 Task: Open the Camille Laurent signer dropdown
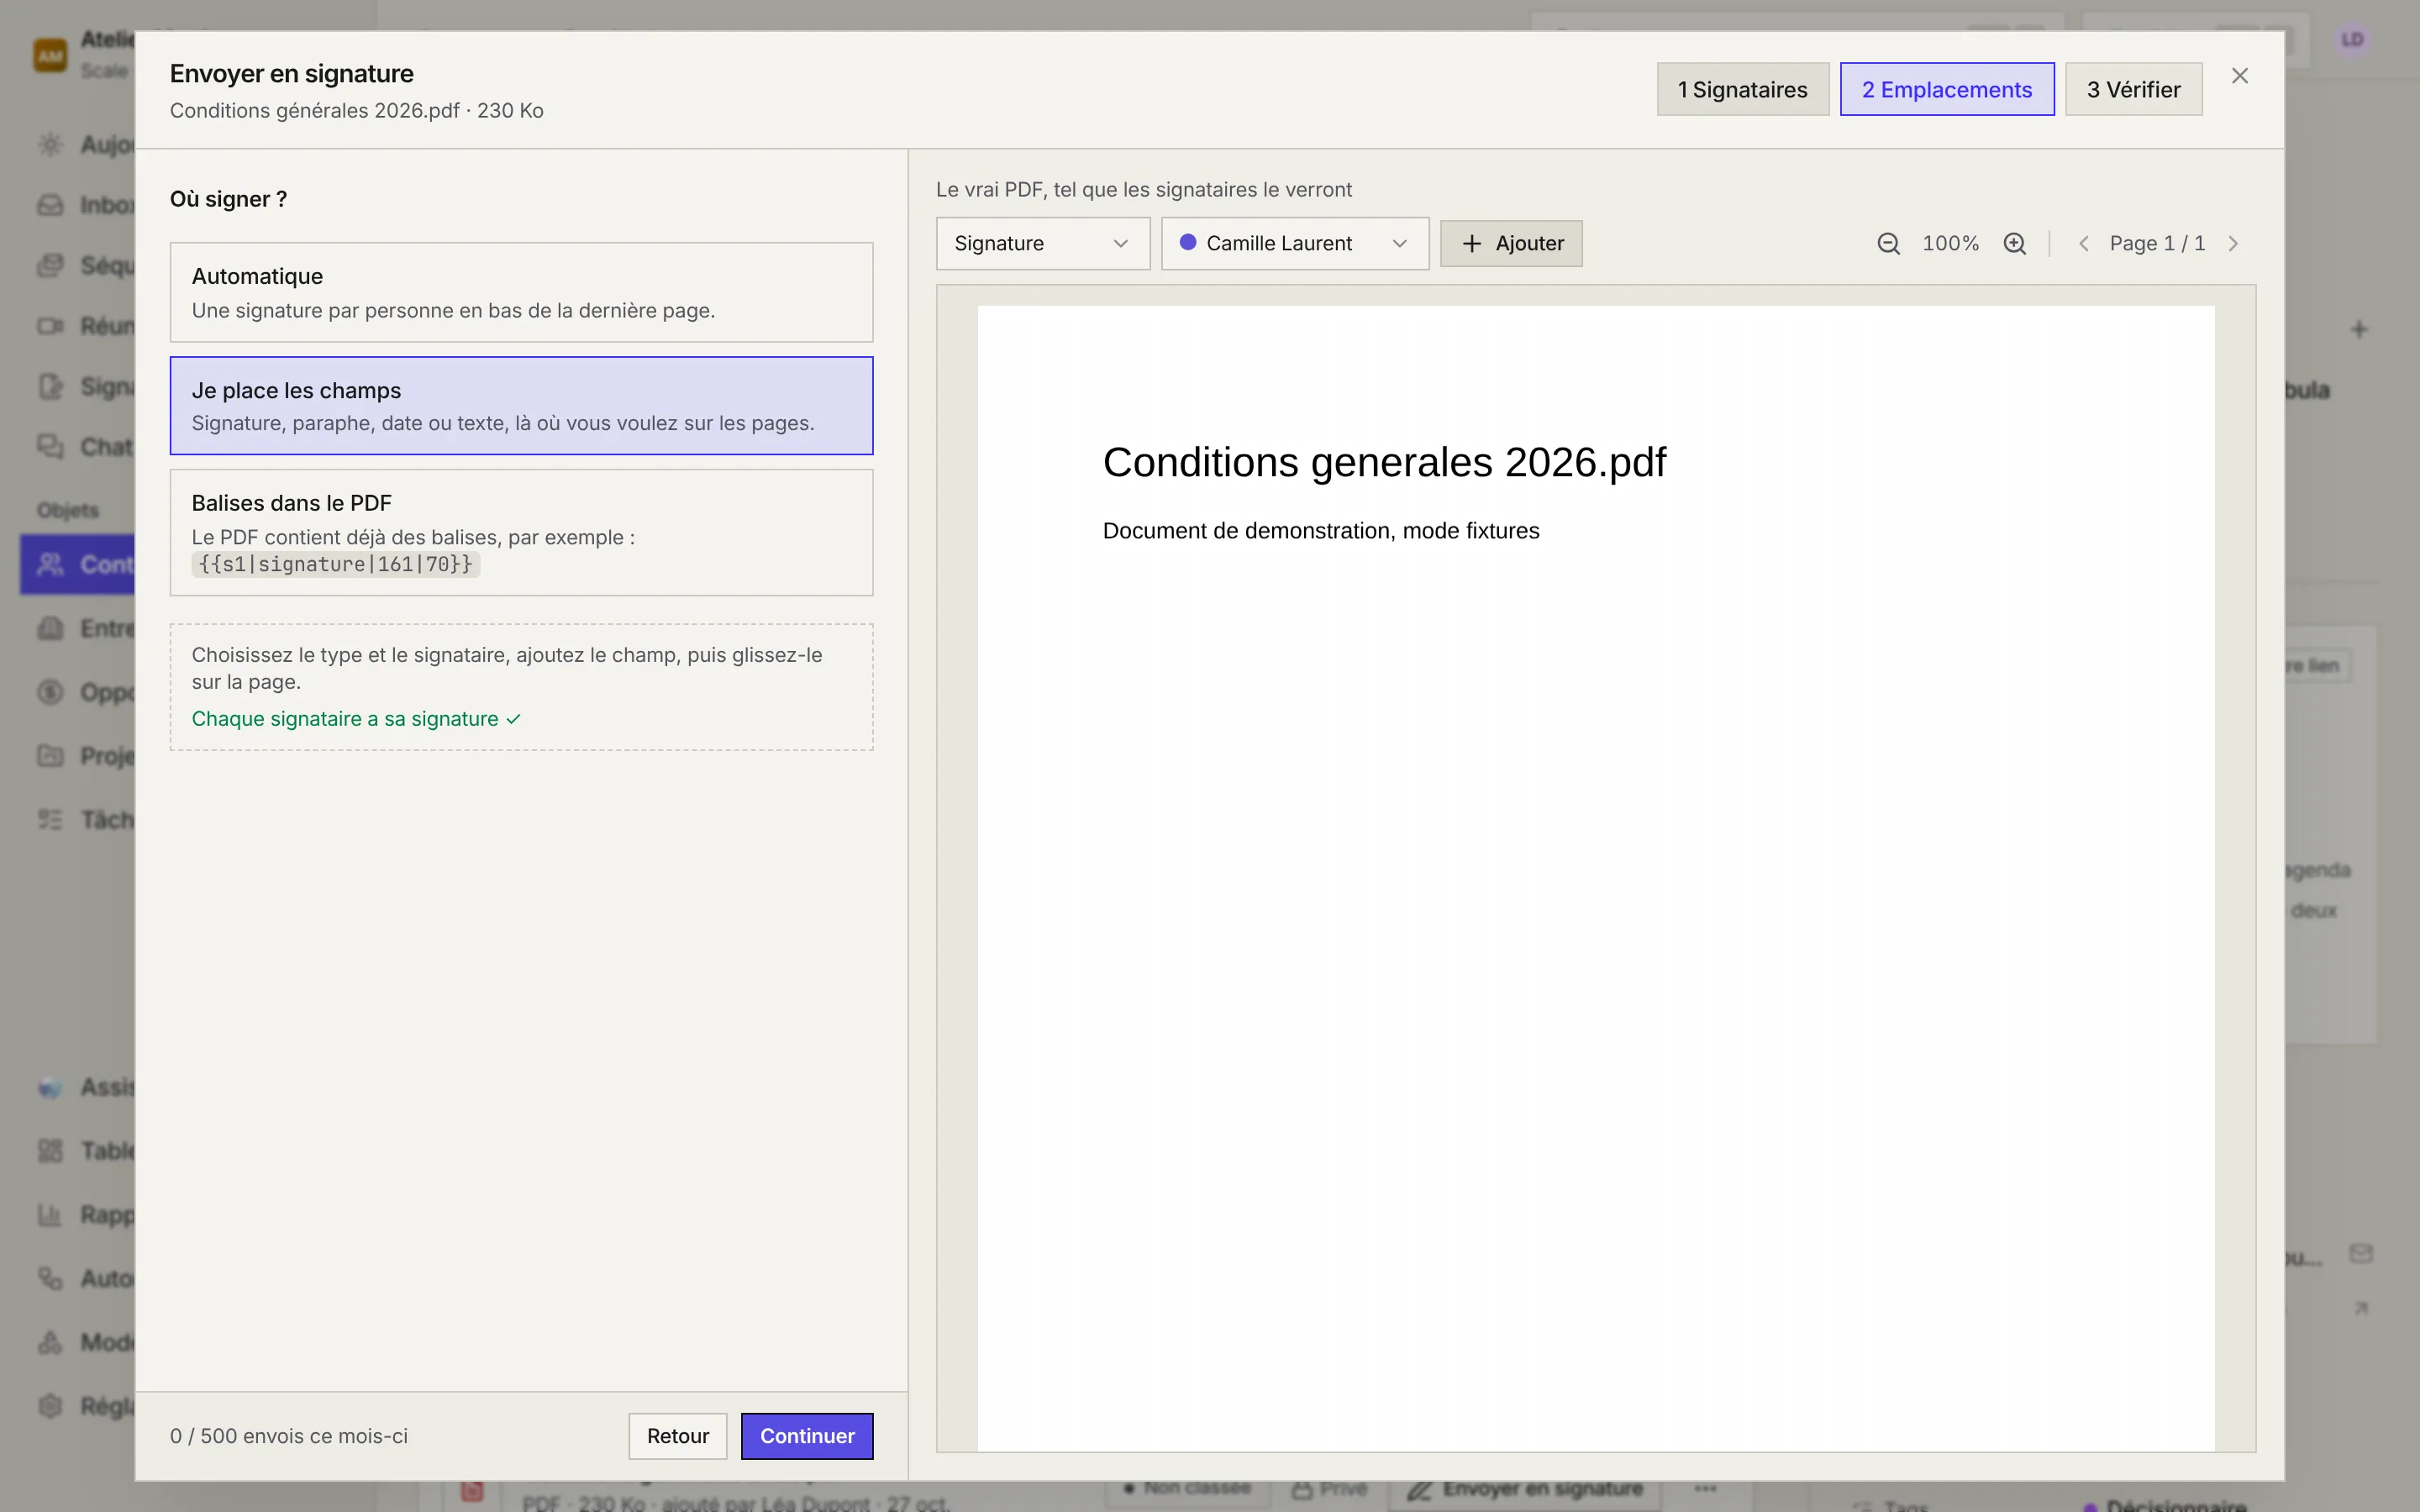pos(1294,243)
